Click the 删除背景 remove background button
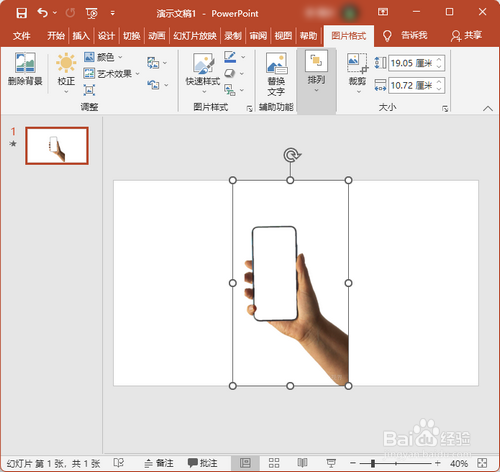This screenshot has height=472, width=500. 25,69
